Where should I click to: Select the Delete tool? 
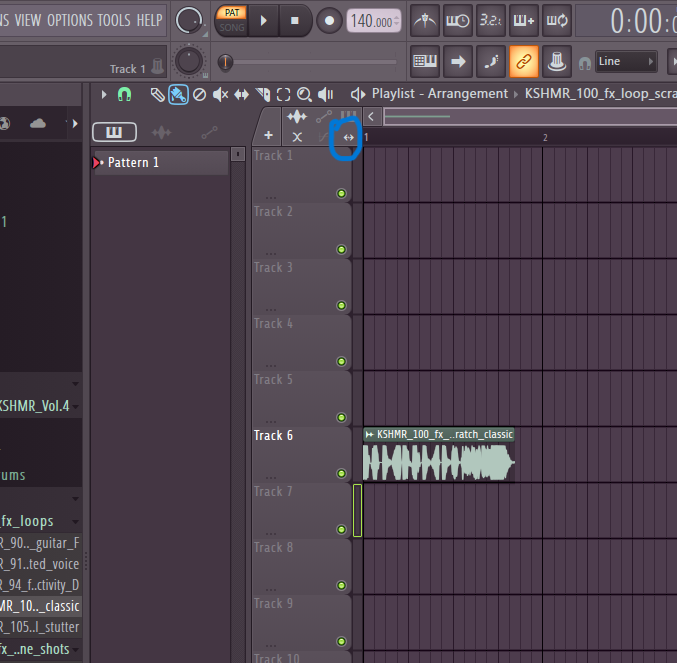(x=199, y=94)
